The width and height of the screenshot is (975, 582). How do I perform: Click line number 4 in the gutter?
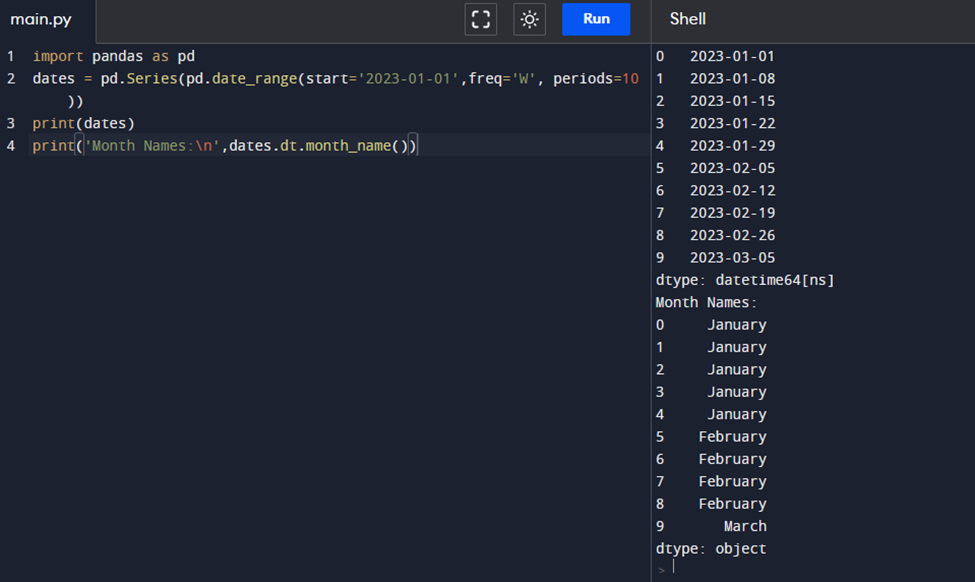(10, 146)
